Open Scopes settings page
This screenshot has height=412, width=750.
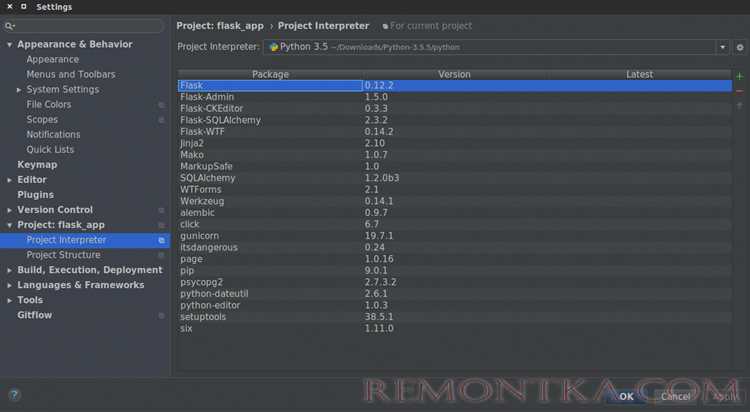coord(42,120)
